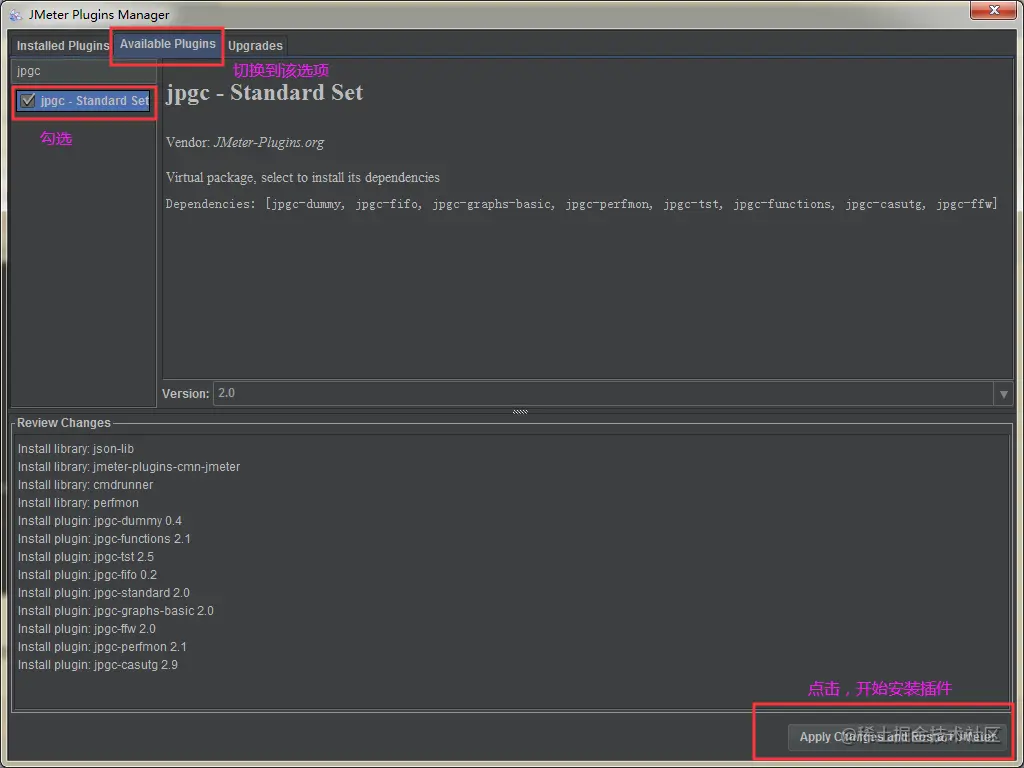The width and height of the screenshot is (1024, 768).
Task: Click the Dependencies list text line
Action: (581, 204)
